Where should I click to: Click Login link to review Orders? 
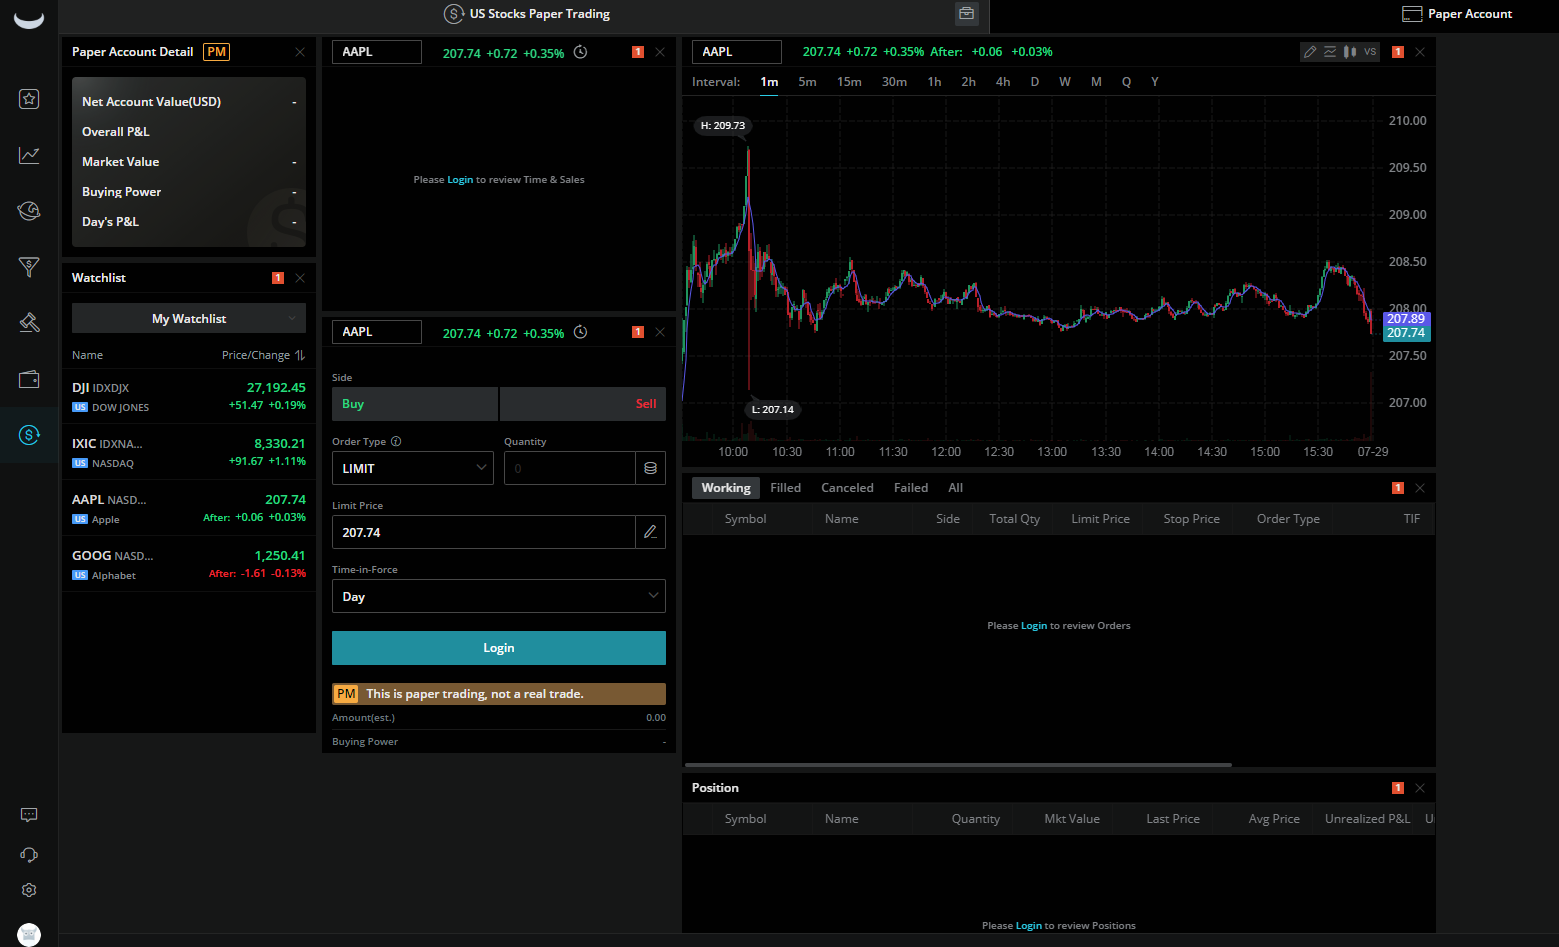coord(1033,626)
